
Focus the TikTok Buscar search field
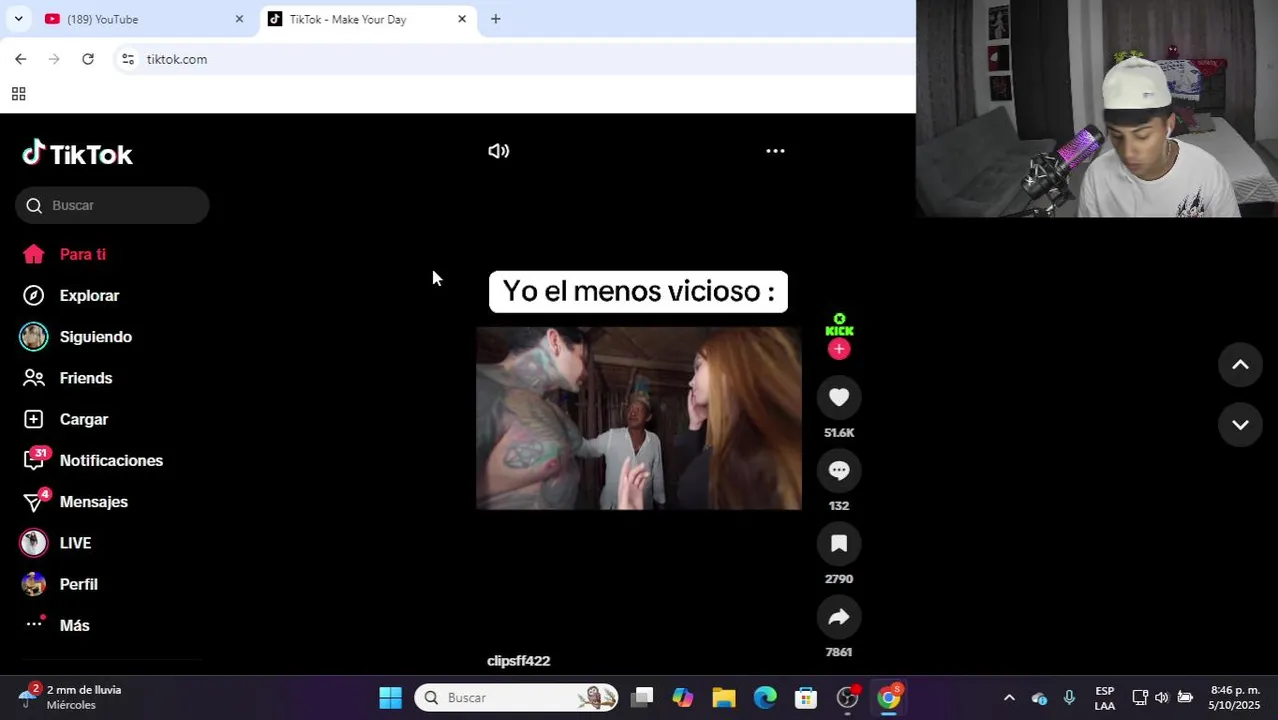pos(112,205)
